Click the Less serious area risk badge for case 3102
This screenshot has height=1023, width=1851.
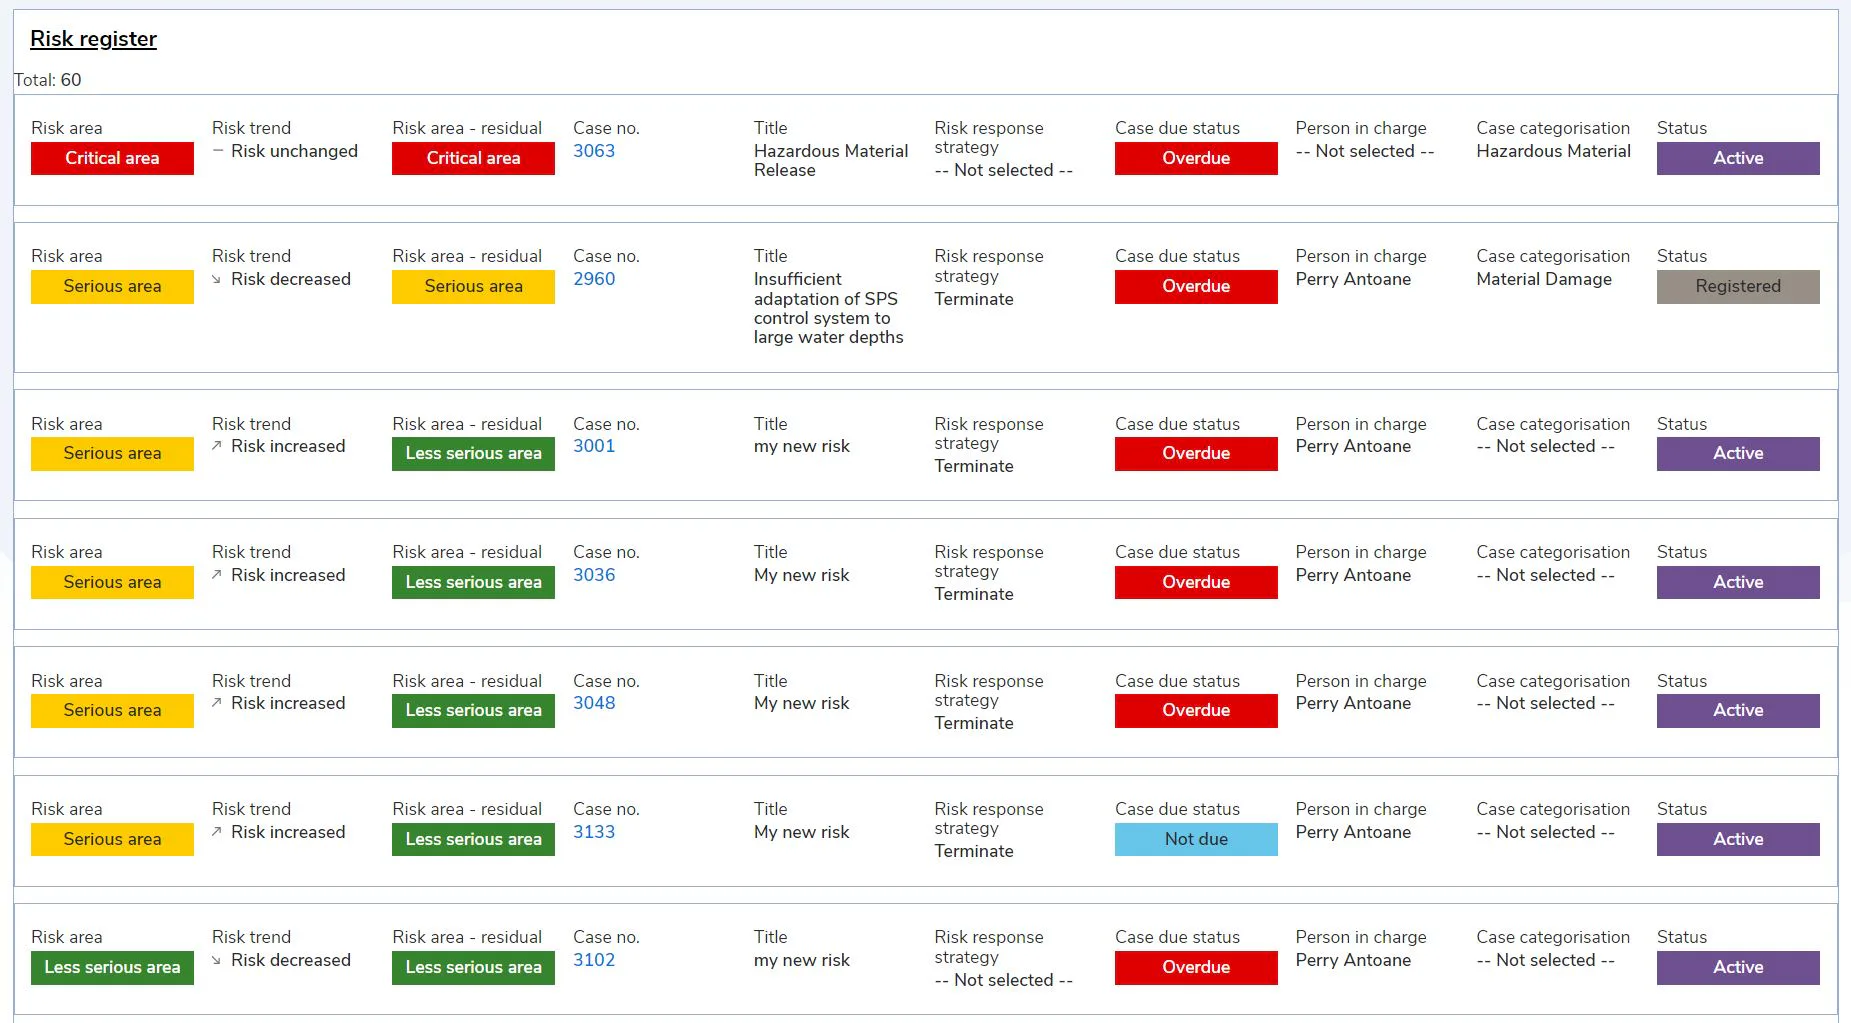tap(112, 967)
